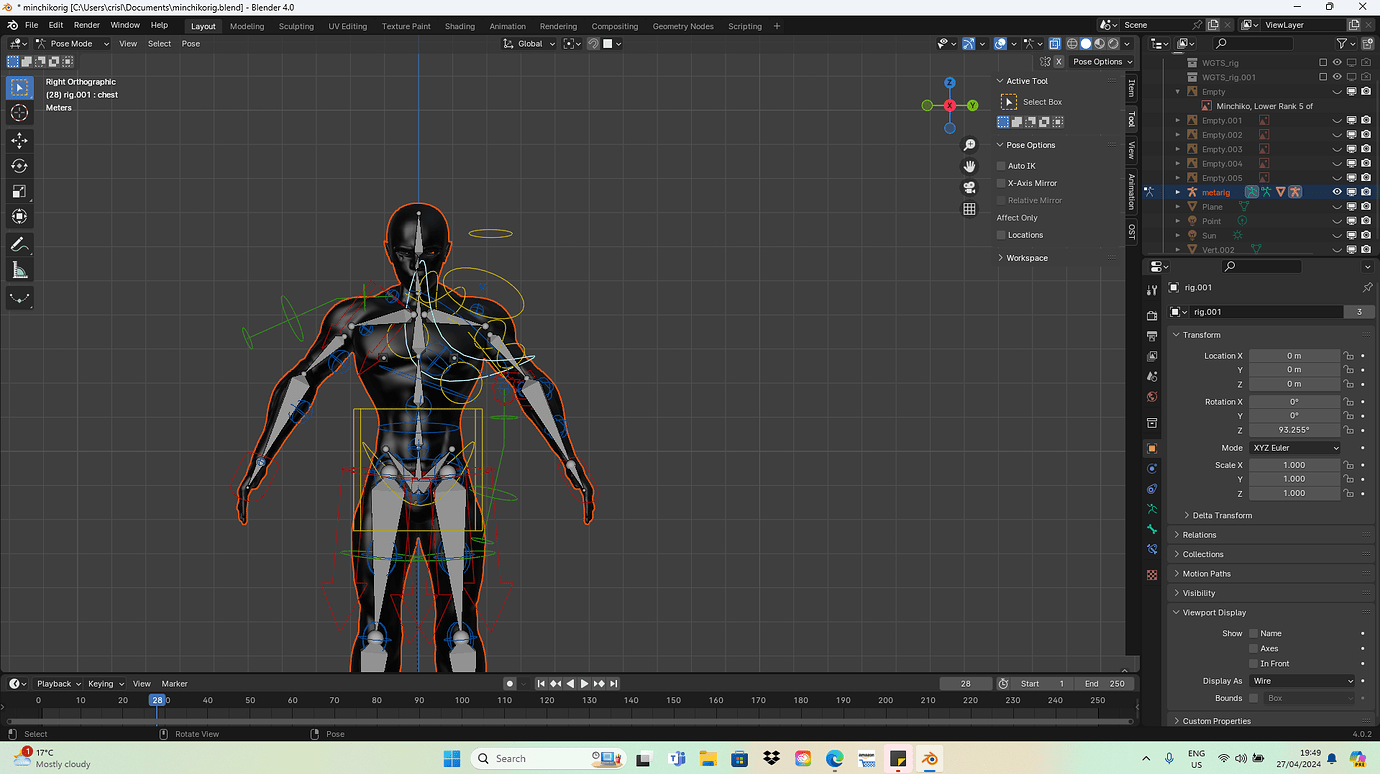Select the Cursor tool in the viewport toolbar
Viewport: 1380px width, 774px height.
coord(19,114)
